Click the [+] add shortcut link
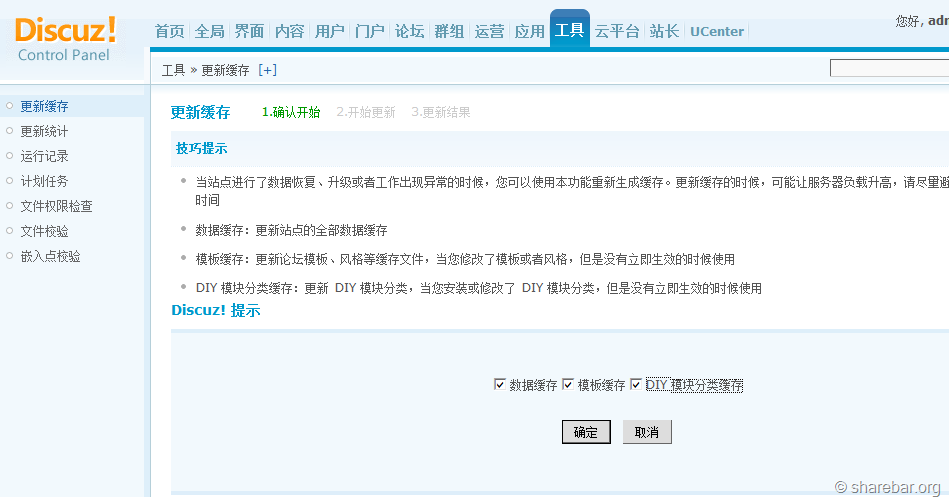The image size is (949, 497). [x=267, y=70]
